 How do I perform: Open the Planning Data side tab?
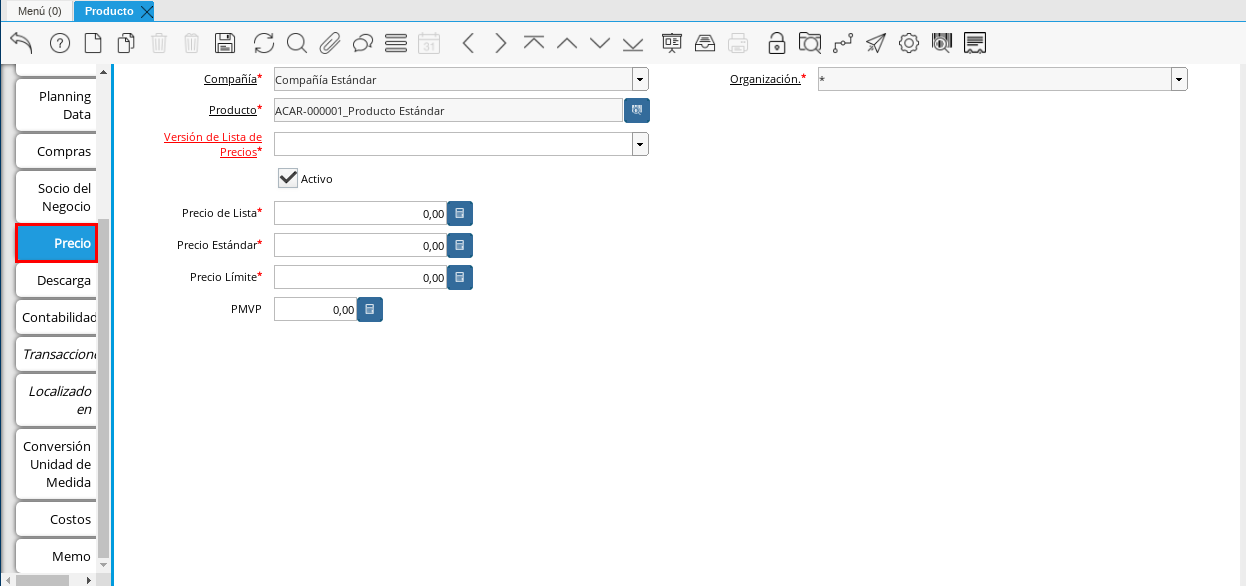58,105
